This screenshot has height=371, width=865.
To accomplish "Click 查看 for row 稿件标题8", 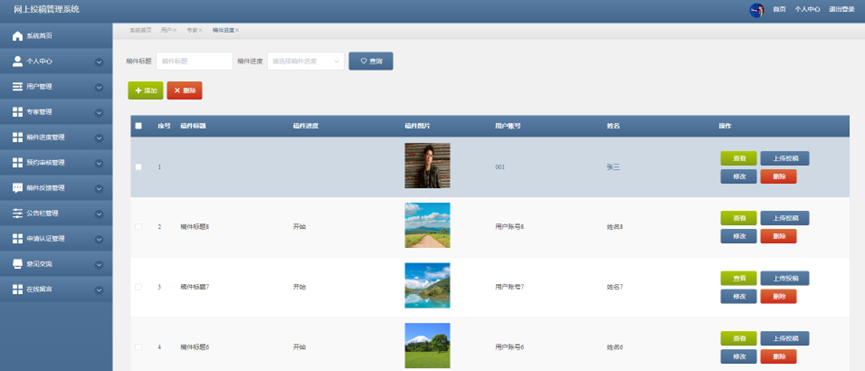I will [739, 218].
